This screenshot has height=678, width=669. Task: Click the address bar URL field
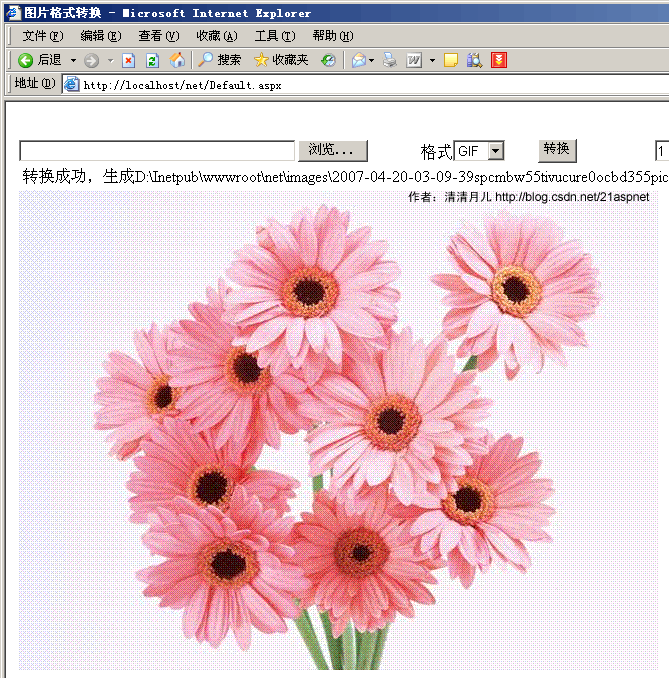click(366, 84)
